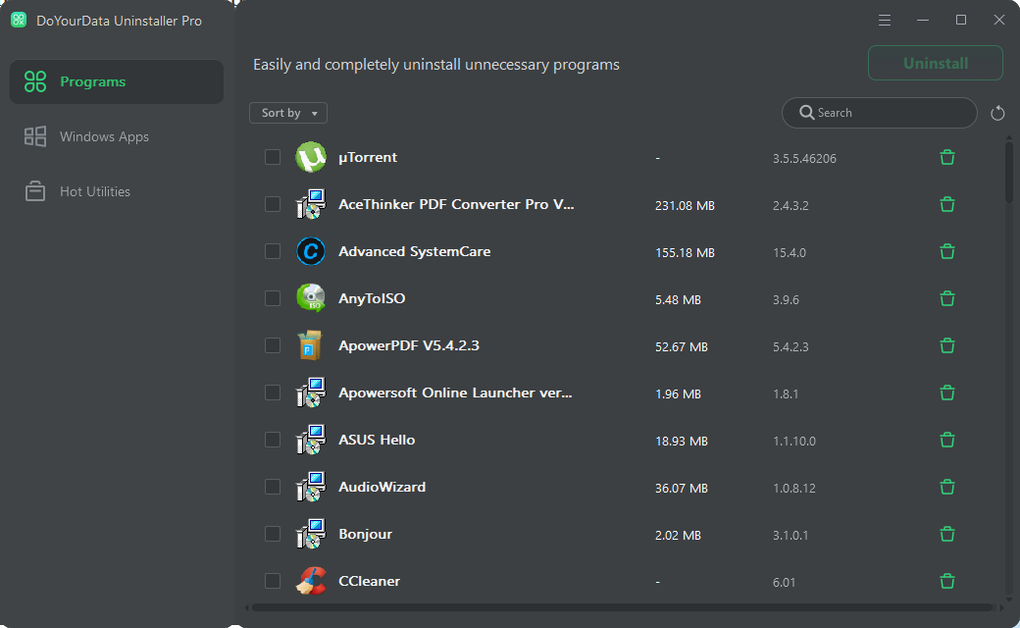
Task: Click the trash icon for AudioWizard
Action: tap(947, 487)
